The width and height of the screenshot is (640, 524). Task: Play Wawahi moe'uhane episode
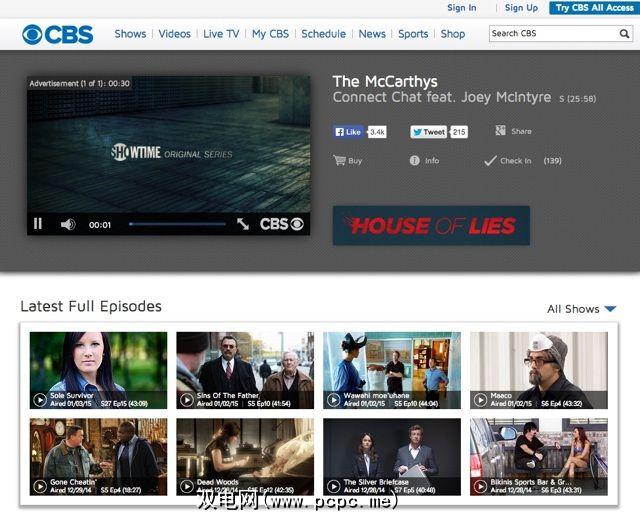point(333,400)
